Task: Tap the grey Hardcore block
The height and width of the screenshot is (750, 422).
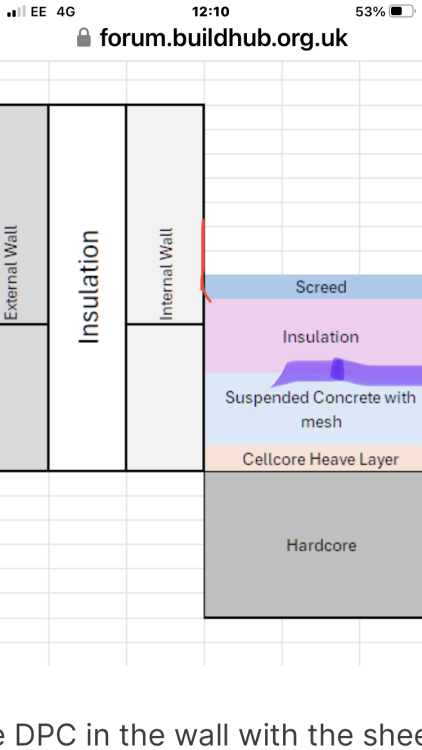Action: click(x=313, y=544)
